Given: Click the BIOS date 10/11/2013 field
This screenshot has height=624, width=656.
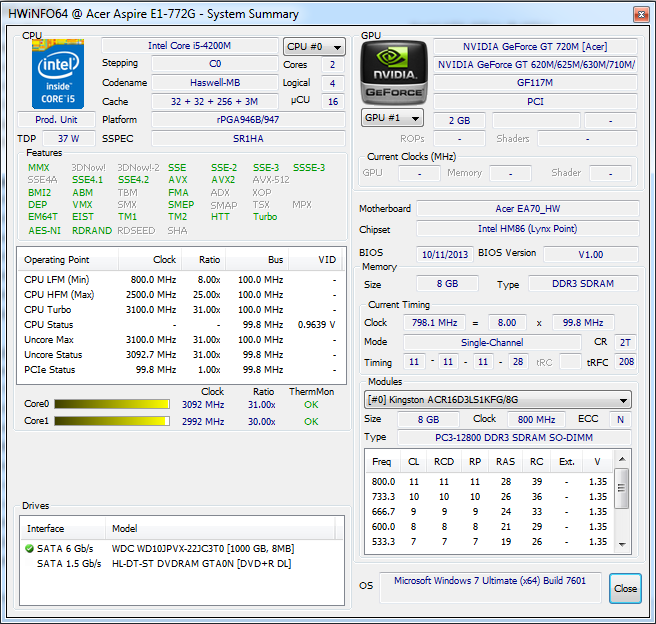Looking at the screenshot, I should [x=445, y=254].
